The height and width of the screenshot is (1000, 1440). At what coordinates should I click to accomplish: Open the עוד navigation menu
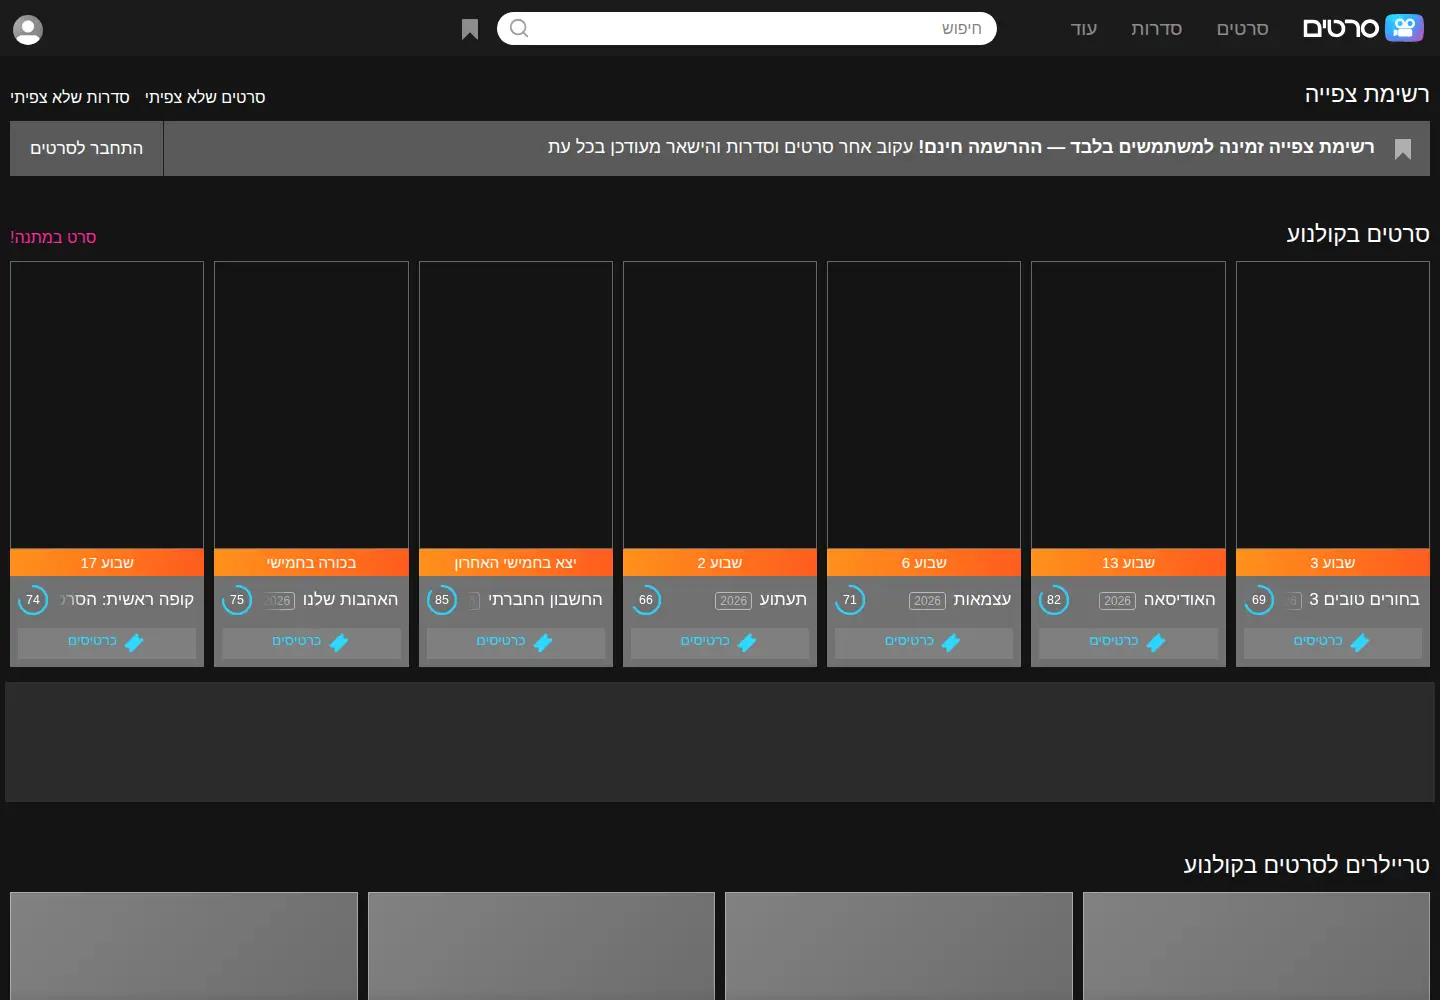(1084, 29)
